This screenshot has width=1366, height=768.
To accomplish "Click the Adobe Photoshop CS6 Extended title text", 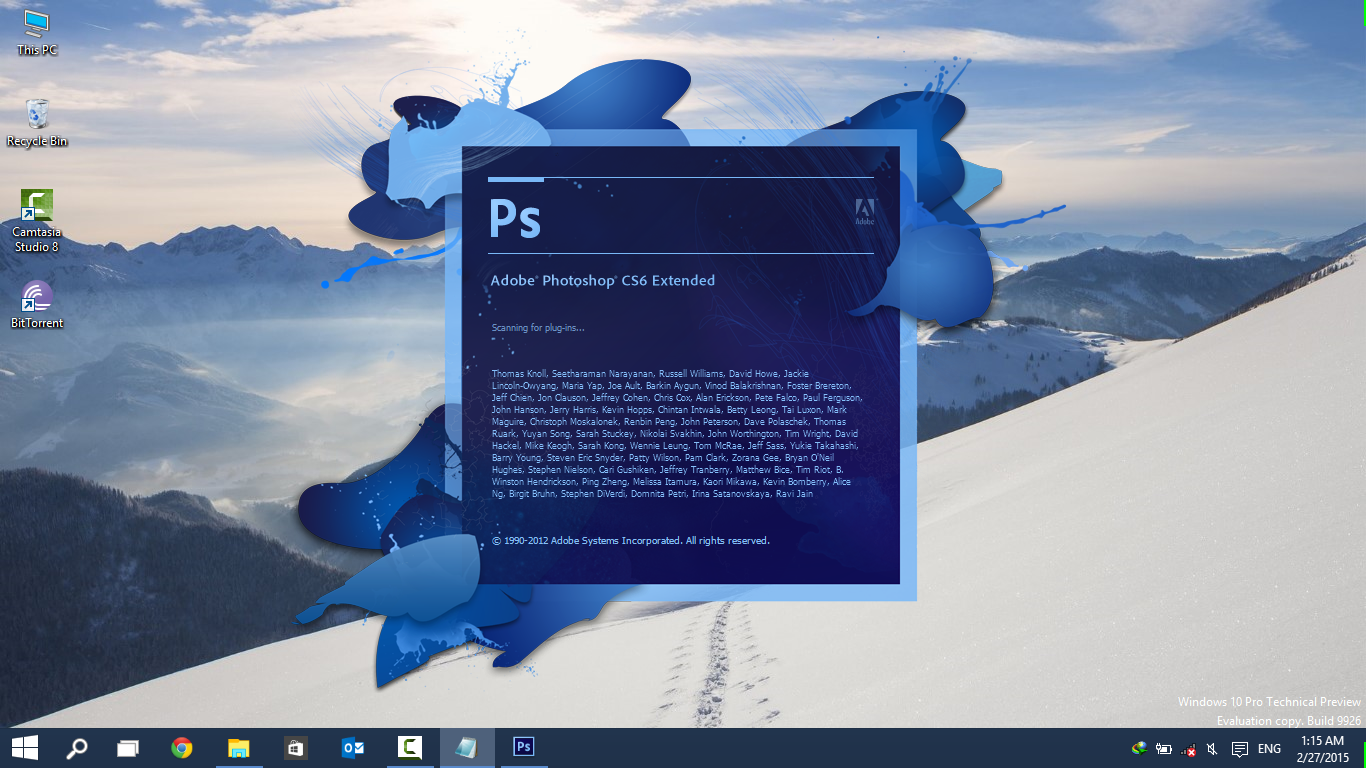I will point(602,281).
